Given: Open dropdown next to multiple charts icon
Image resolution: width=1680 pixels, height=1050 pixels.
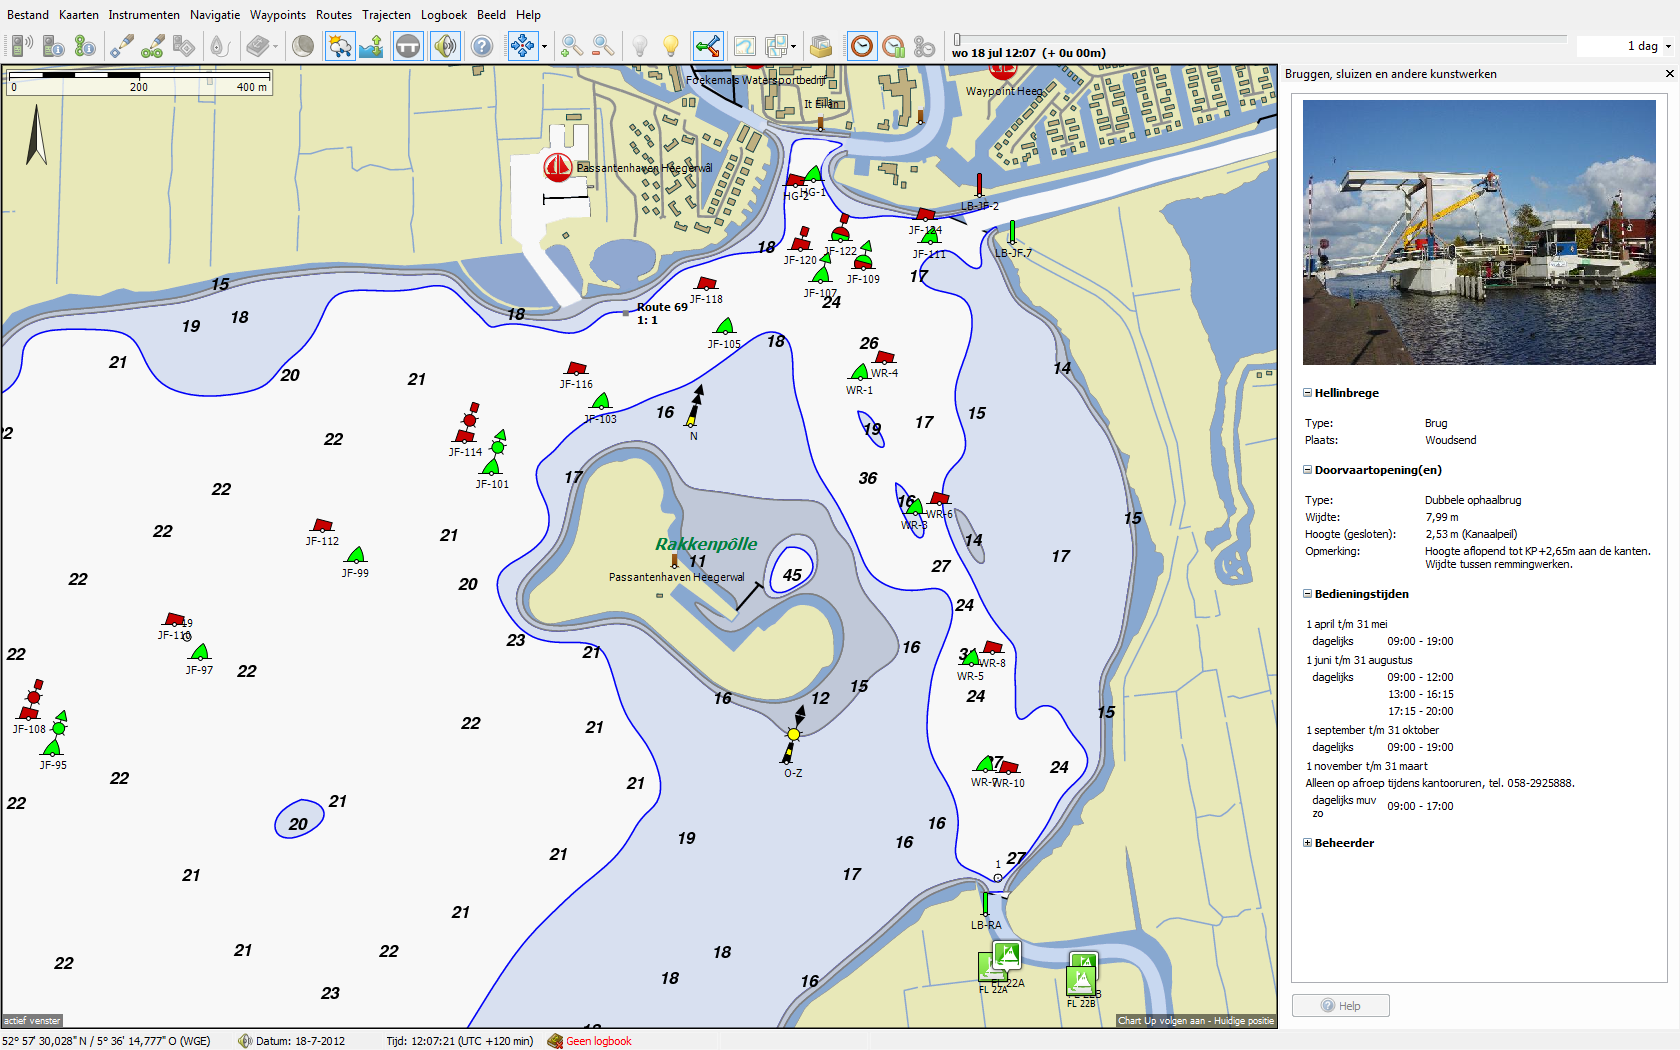Looking at the screenshot, I should click(x=793, y=46).
